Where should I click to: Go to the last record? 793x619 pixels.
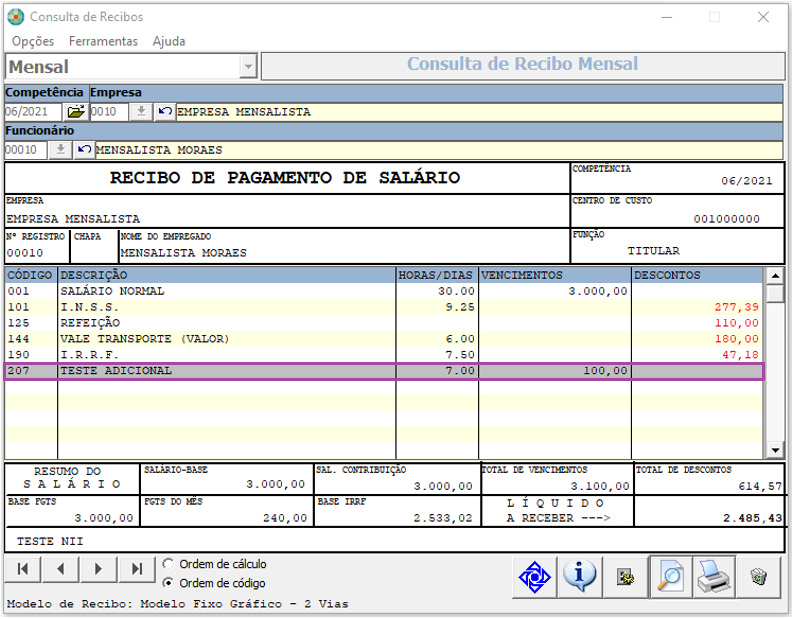137,569
